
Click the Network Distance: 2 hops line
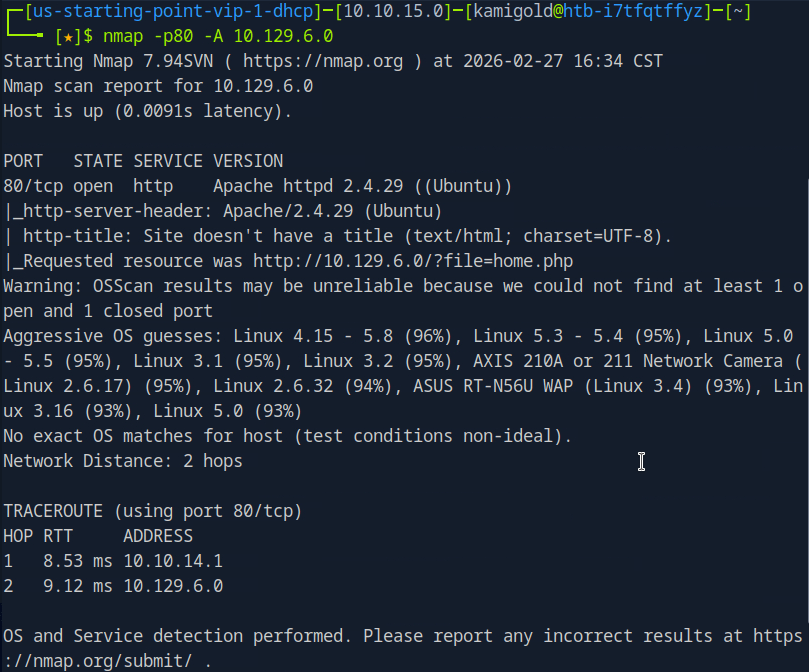tap(122, 461)
